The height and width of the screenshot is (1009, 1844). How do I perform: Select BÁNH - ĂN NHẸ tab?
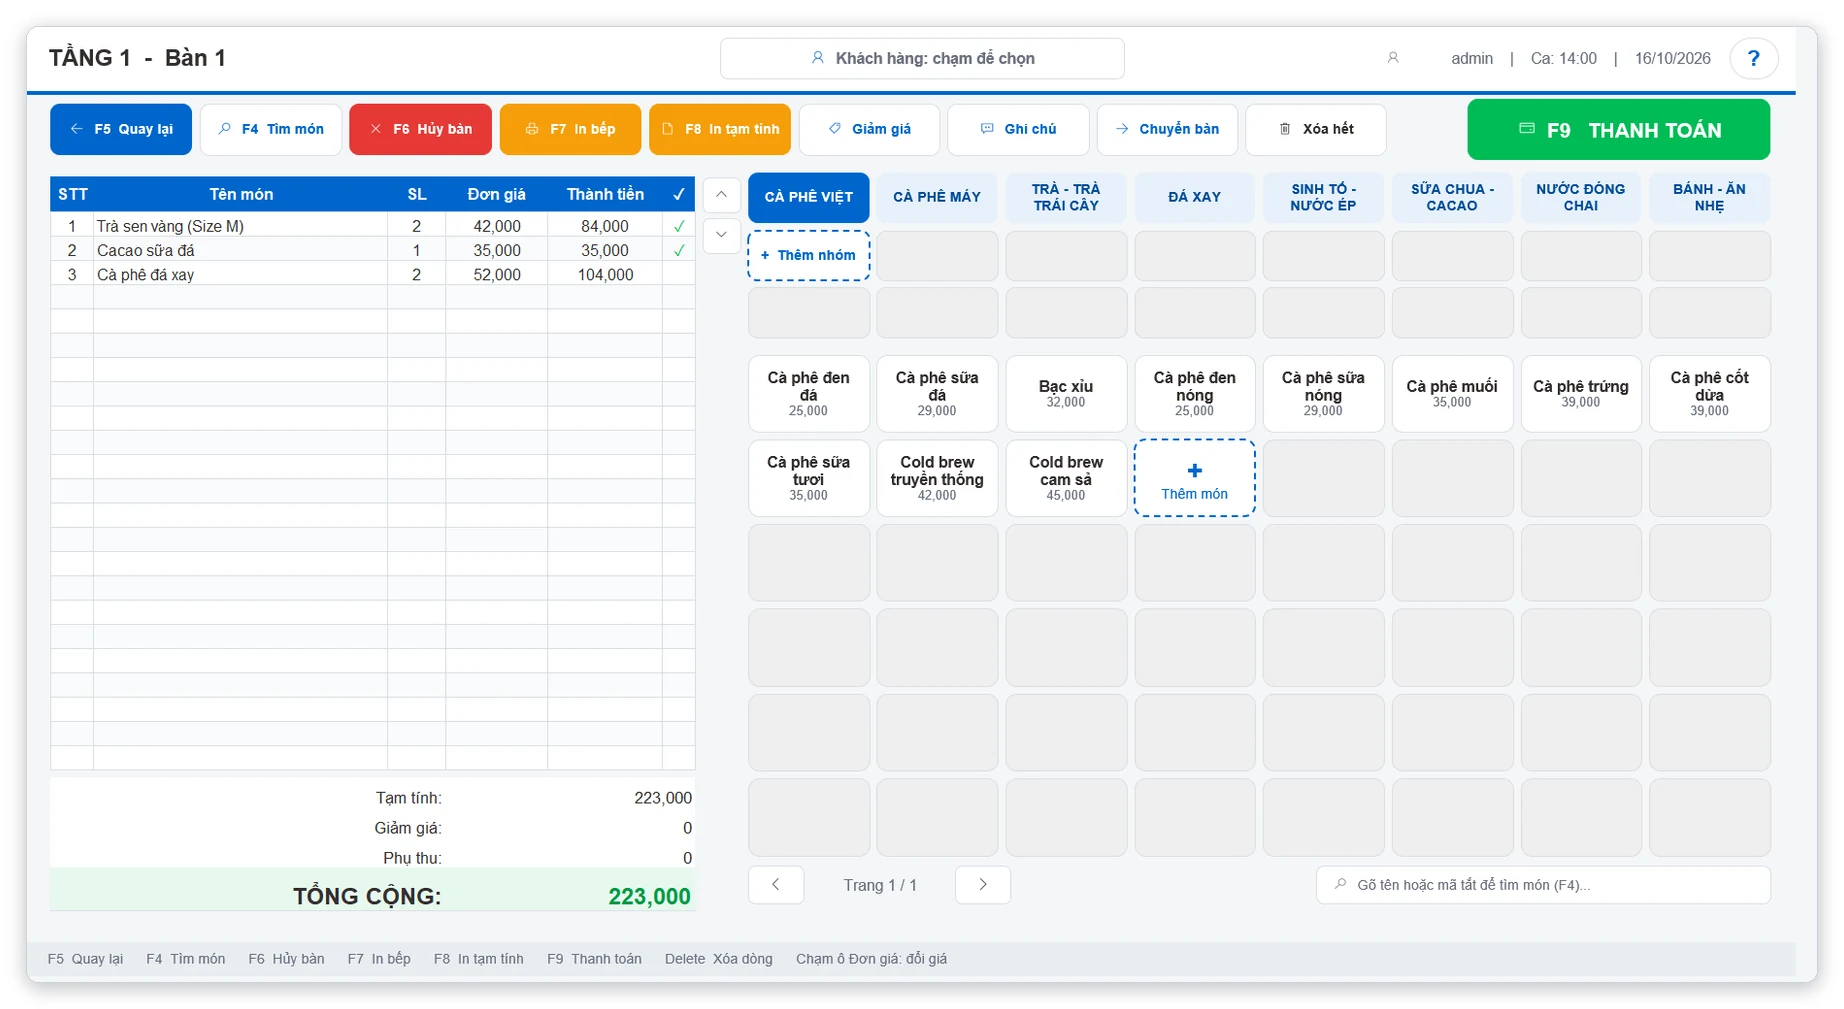[1709, 197]
